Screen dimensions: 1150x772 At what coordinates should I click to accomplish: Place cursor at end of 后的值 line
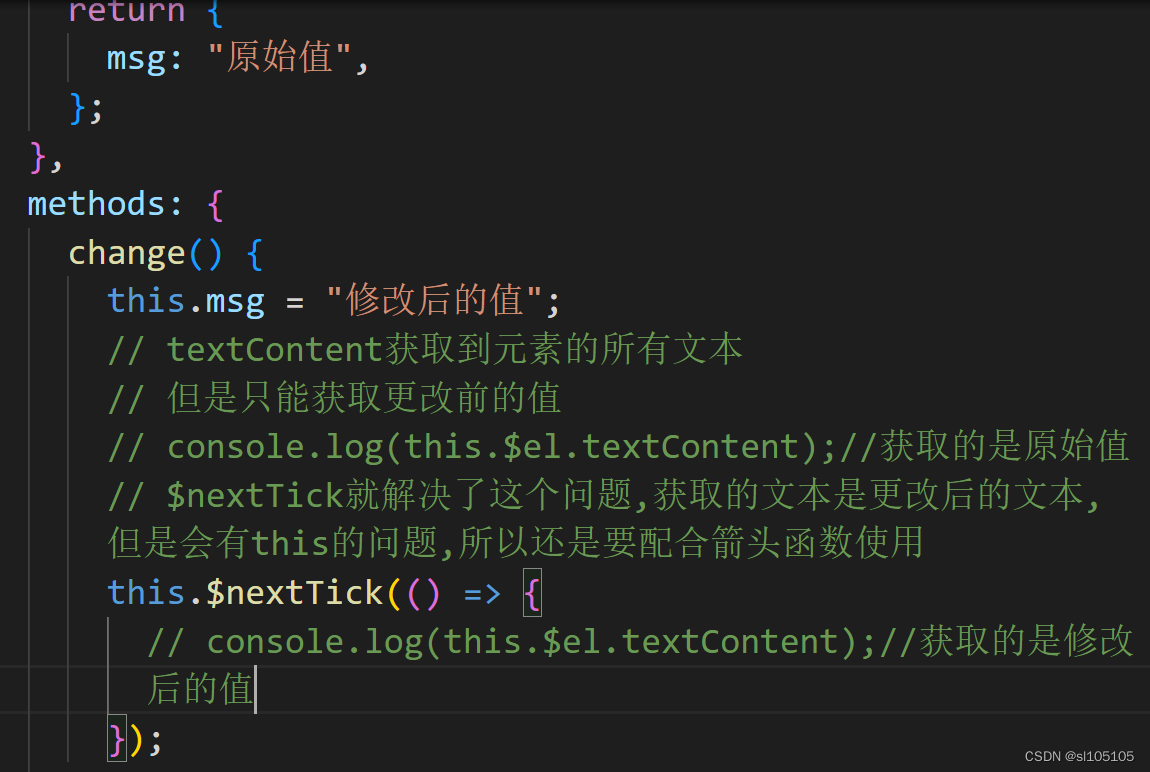pyautogui.click(x=255, y=690)
